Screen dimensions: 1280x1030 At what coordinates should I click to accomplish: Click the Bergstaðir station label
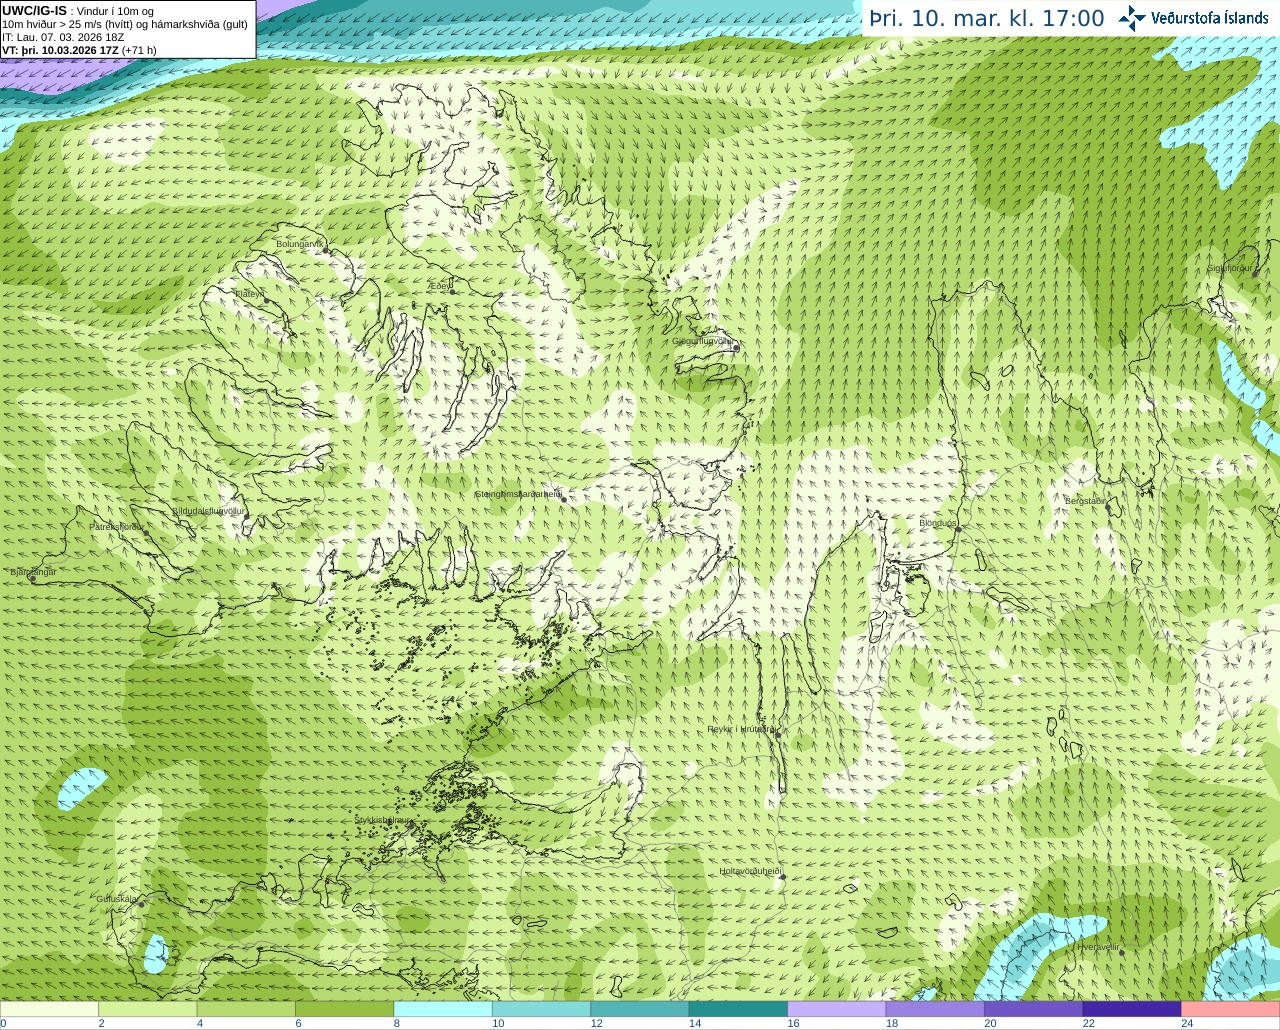1085,501
